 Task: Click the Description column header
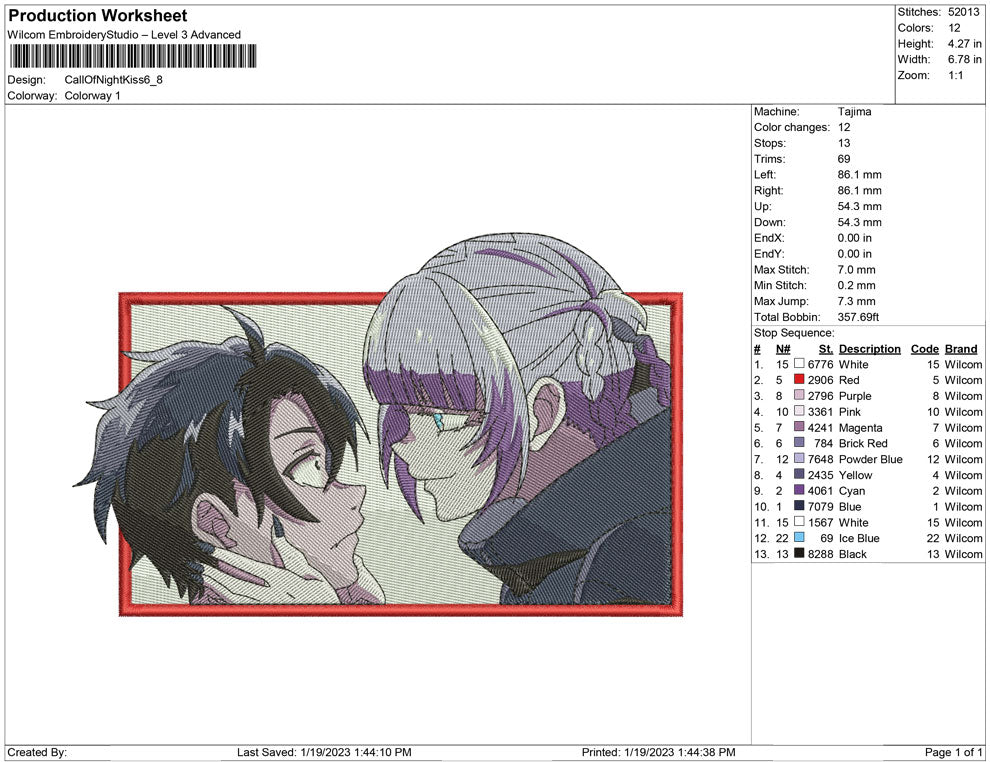(869, 349)
